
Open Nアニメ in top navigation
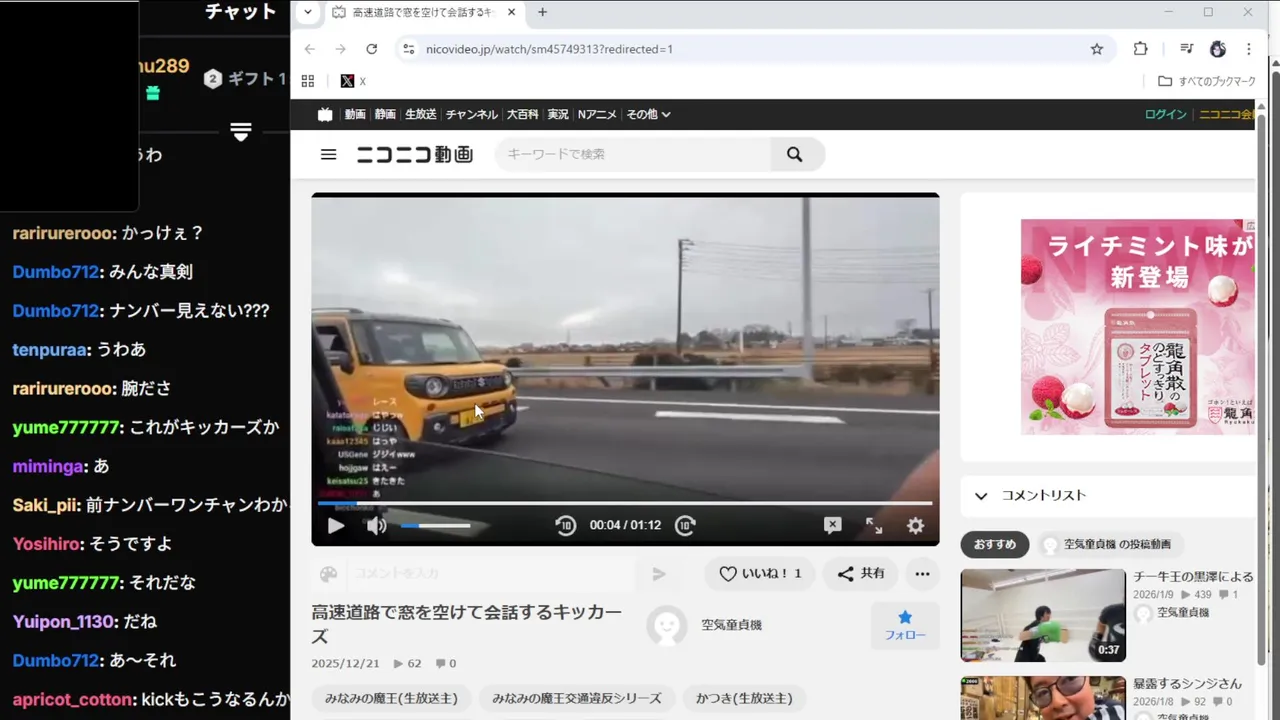pyautogui.click(x=597, y=114)
